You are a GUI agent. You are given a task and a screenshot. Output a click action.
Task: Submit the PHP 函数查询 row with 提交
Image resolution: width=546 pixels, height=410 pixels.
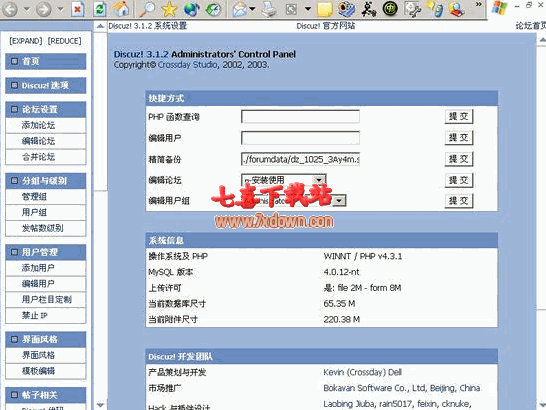click(459, 116)
